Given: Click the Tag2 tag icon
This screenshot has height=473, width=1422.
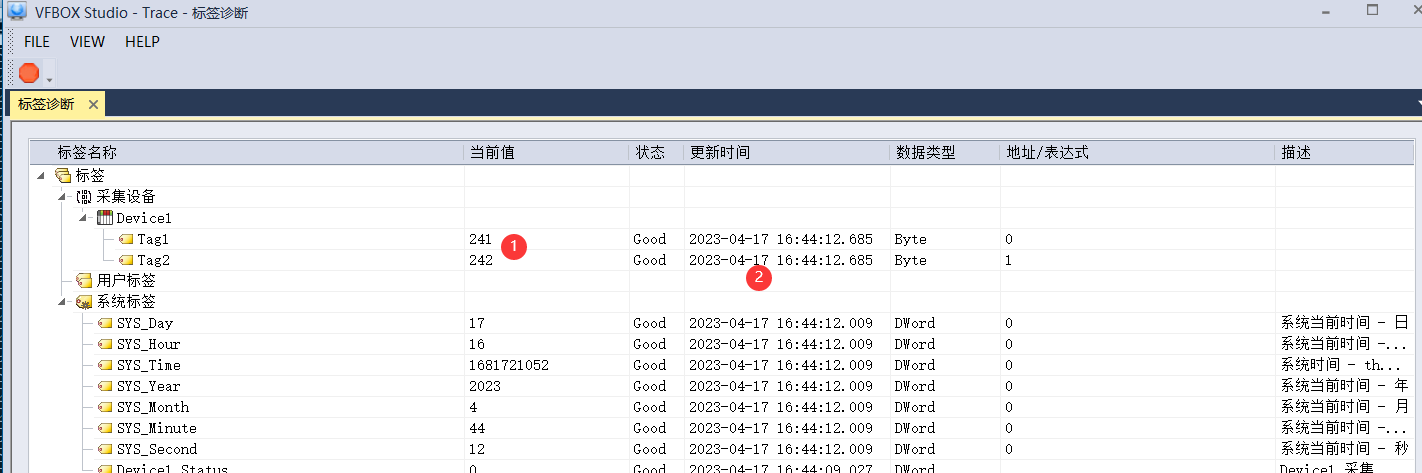Looking at the screenshot, I should [x=126, y=260].
